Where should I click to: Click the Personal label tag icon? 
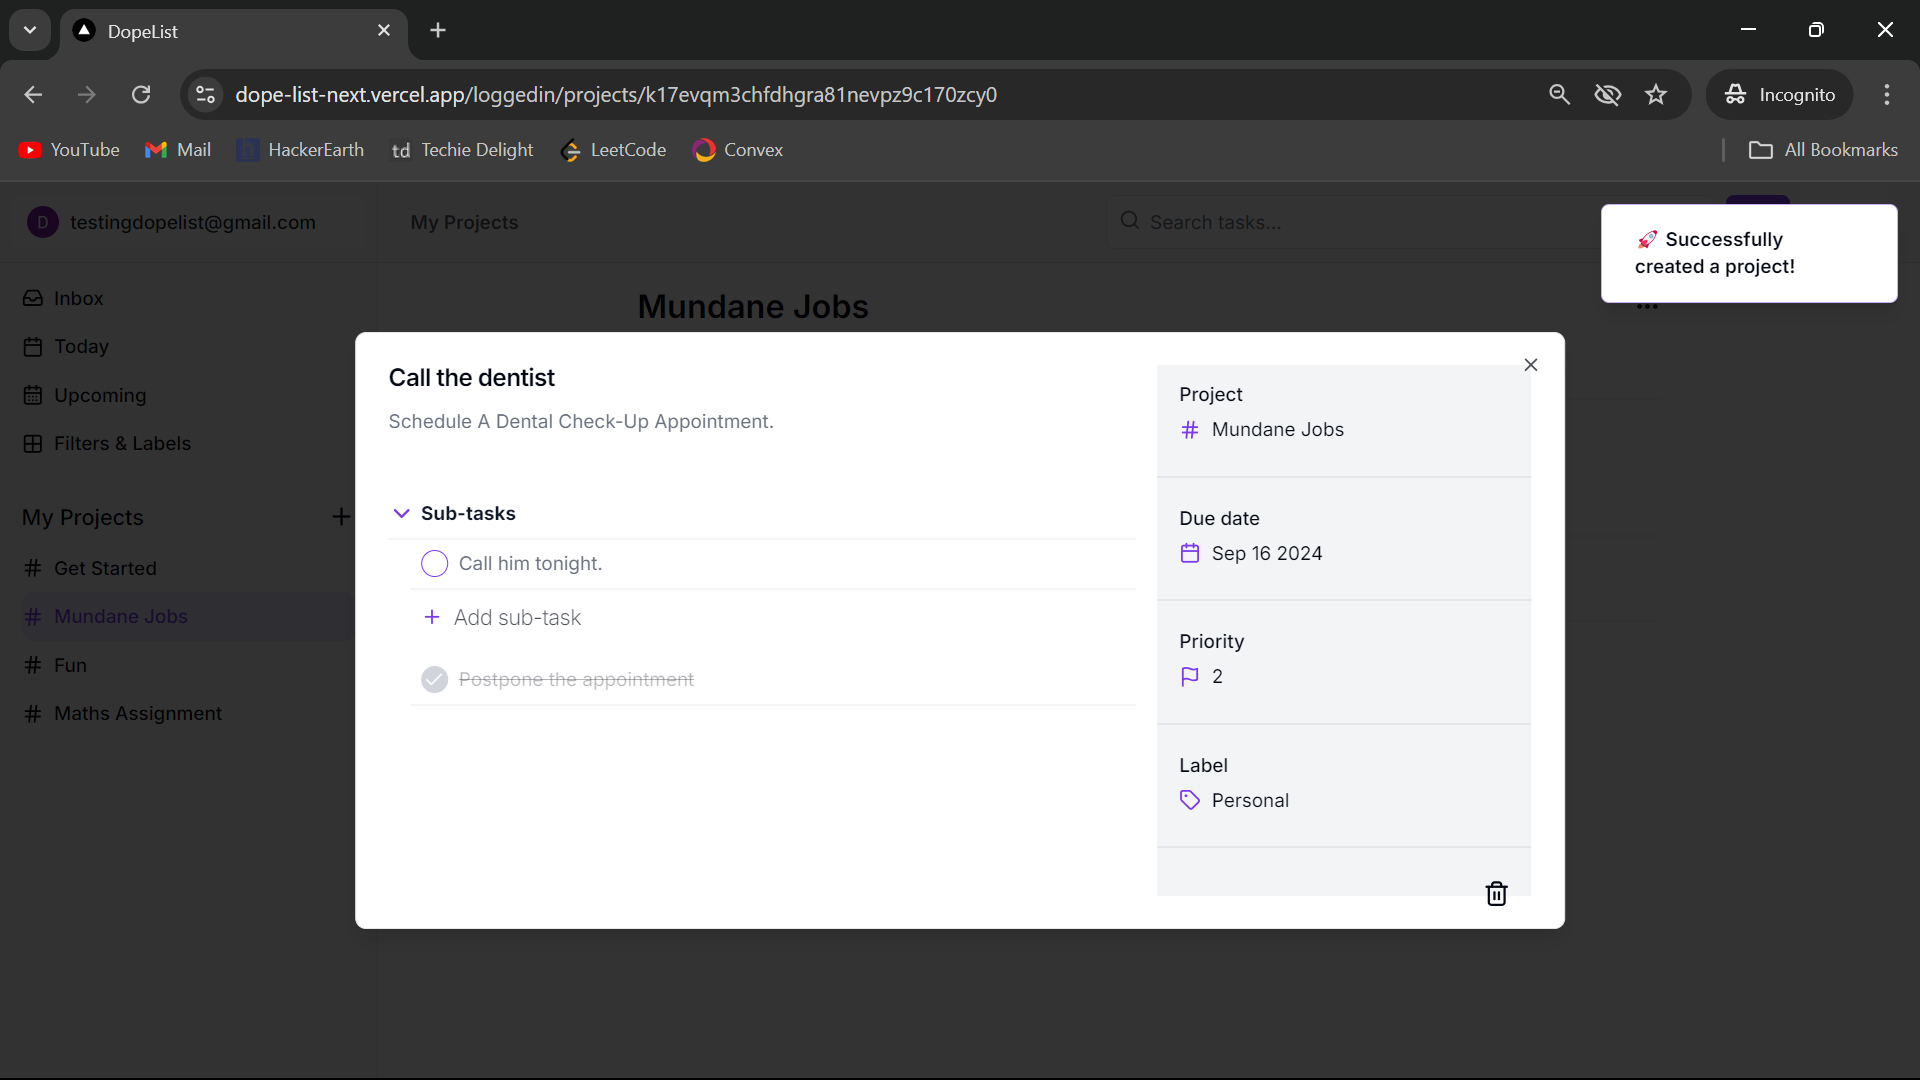pos(1189,800)
